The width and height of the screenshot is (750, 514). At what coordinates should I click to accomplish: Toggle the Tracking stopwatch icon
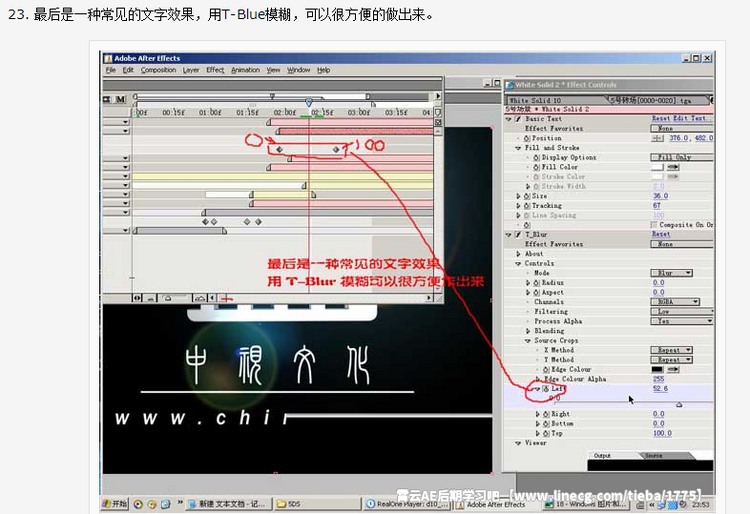coord(527,206)
